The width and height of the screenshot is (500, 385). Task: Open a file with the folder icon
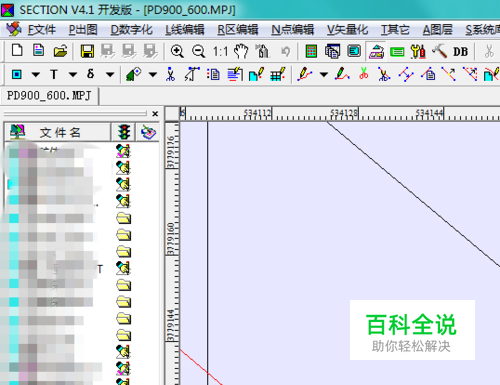(x=60, y=51)
